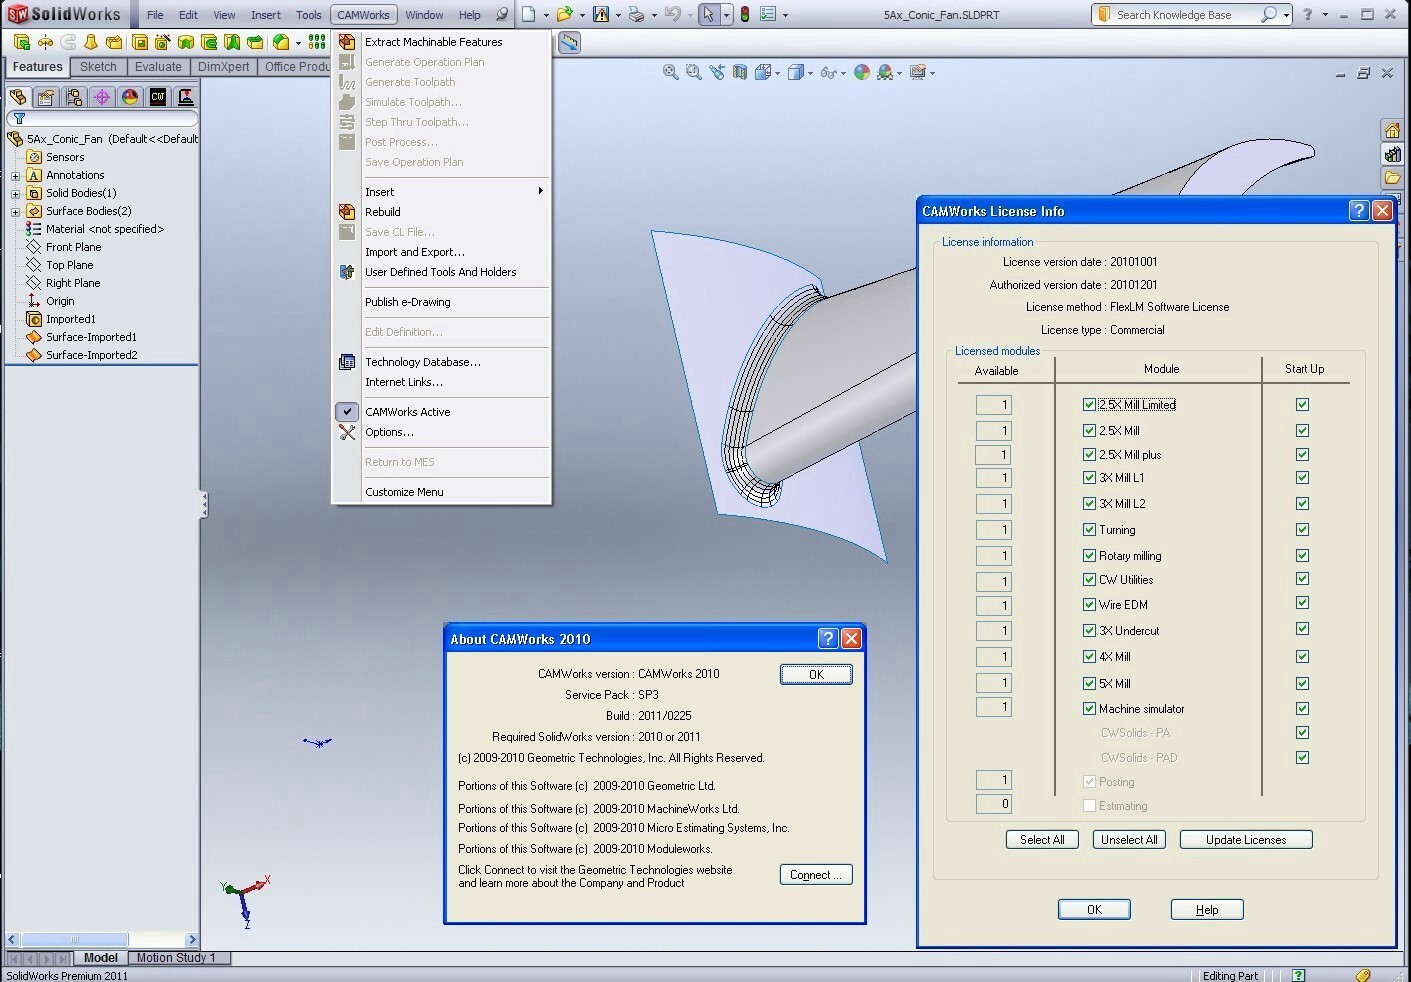This screenshot has width=1411, height=982.
Task: Open the PropertyManager tab icon
Action: pyautogui.click(x=46, y=97)
